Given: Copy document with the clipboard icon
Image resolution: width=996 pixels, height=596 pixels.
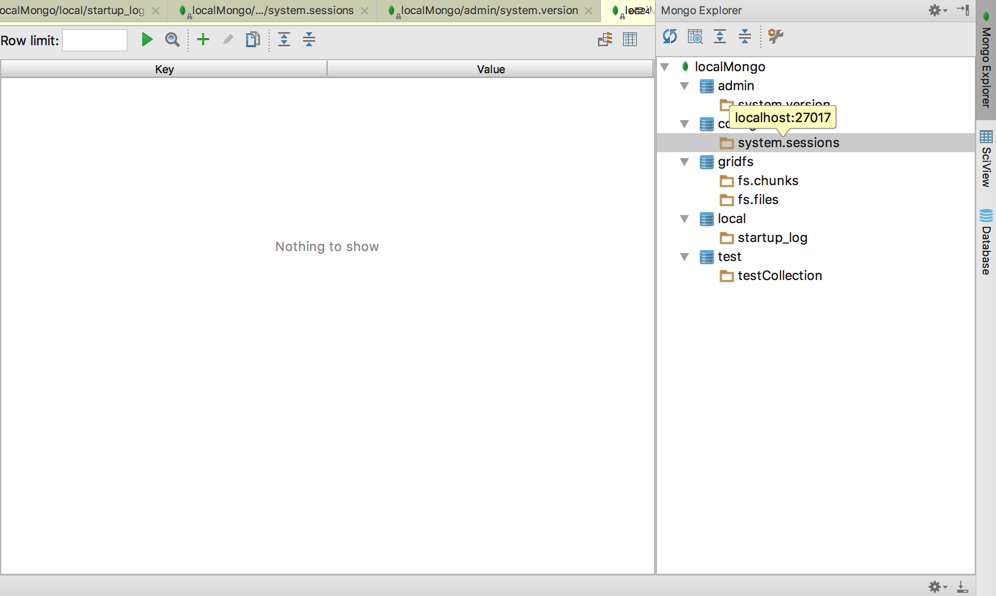Looking at the screenshot, I should click(x=253, y=39).
